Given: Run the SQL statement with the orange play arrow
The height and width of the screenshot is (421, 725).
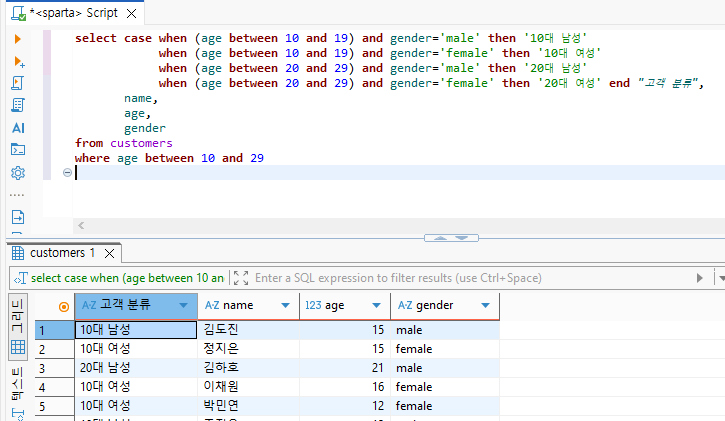Looking at the screenshot, I should pyautogui.click(x=18, y=39).
